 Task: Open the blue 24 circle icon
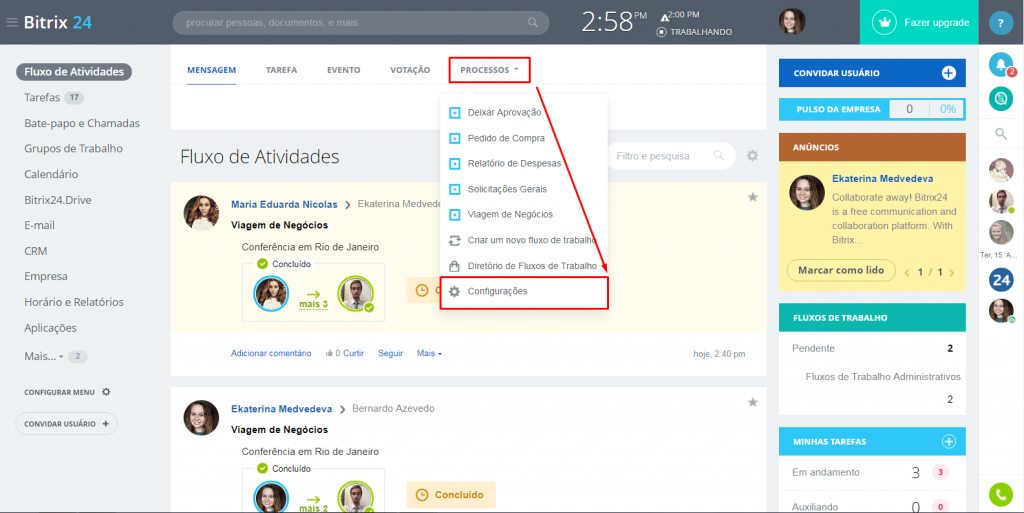click(1000, 281)
